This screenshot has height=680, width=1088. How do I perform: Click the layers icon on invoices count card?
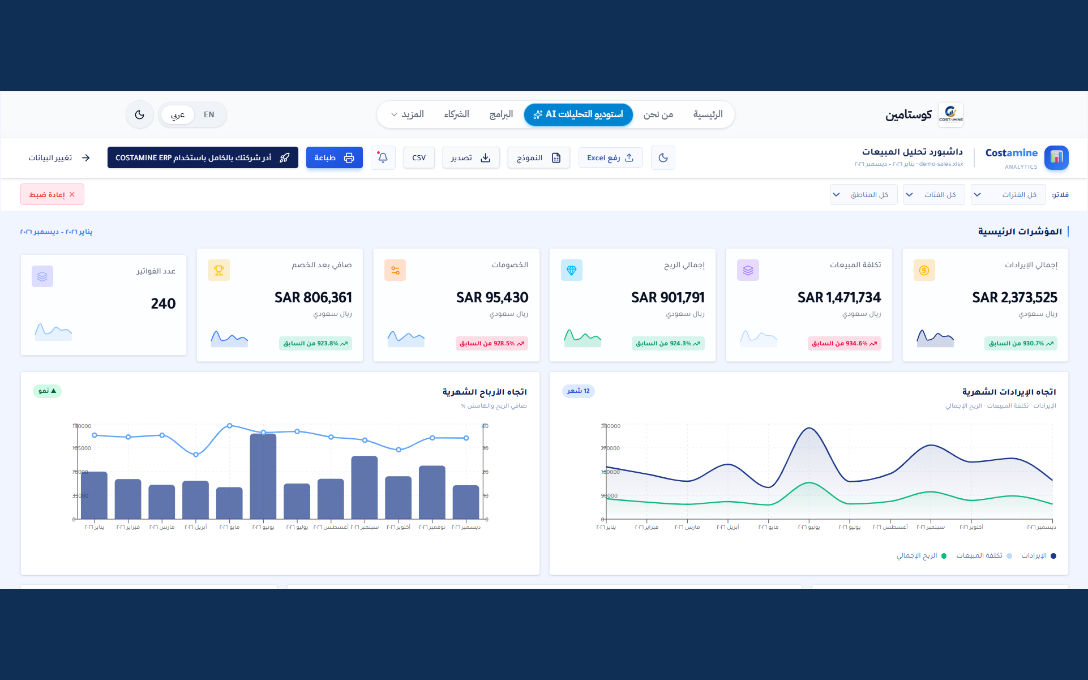(42, 276)
